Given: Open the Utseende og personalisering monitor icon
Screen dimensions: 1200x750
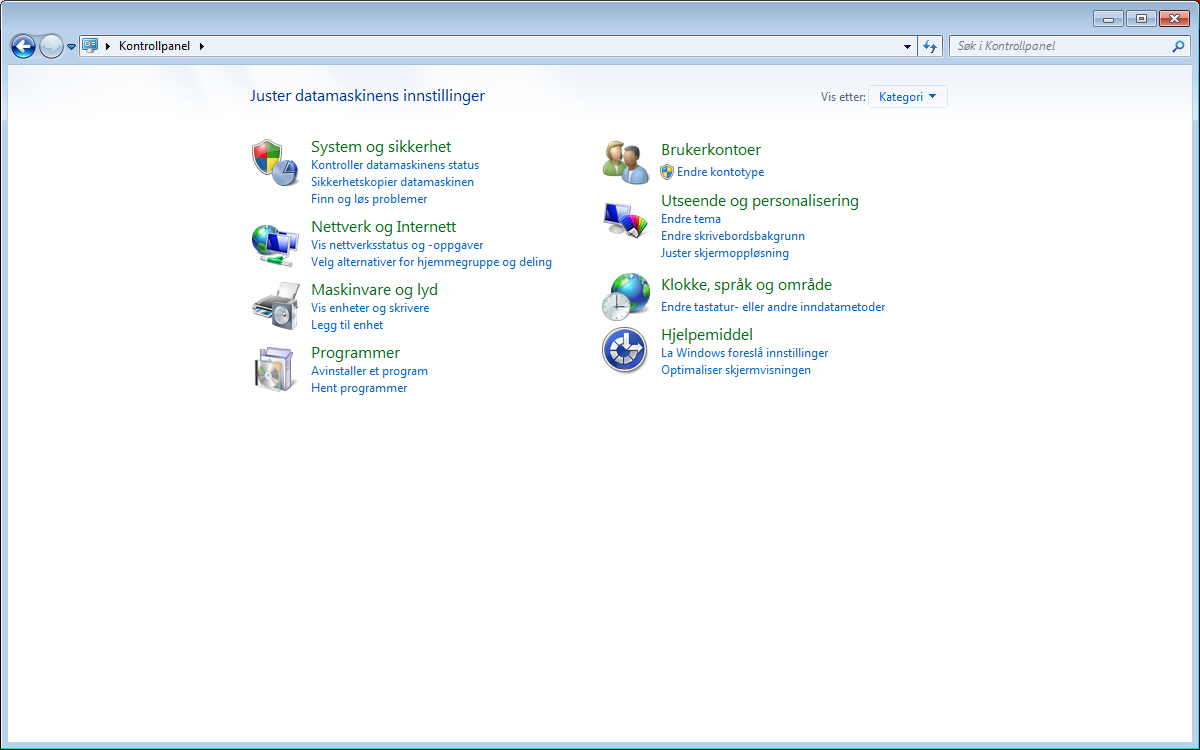Looking at the screenshot, I should 626,219.
